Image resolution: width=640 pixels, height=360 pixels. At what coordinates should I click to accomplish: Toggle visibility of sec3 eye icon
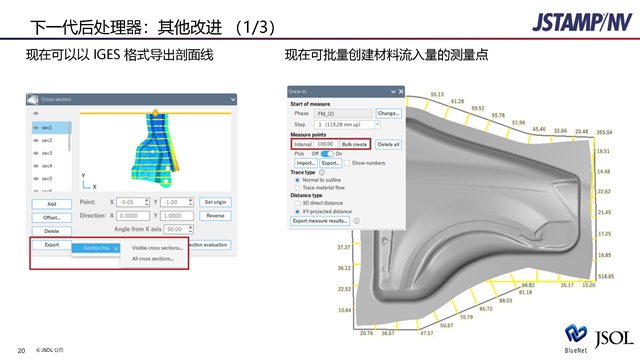pos(36,153)
